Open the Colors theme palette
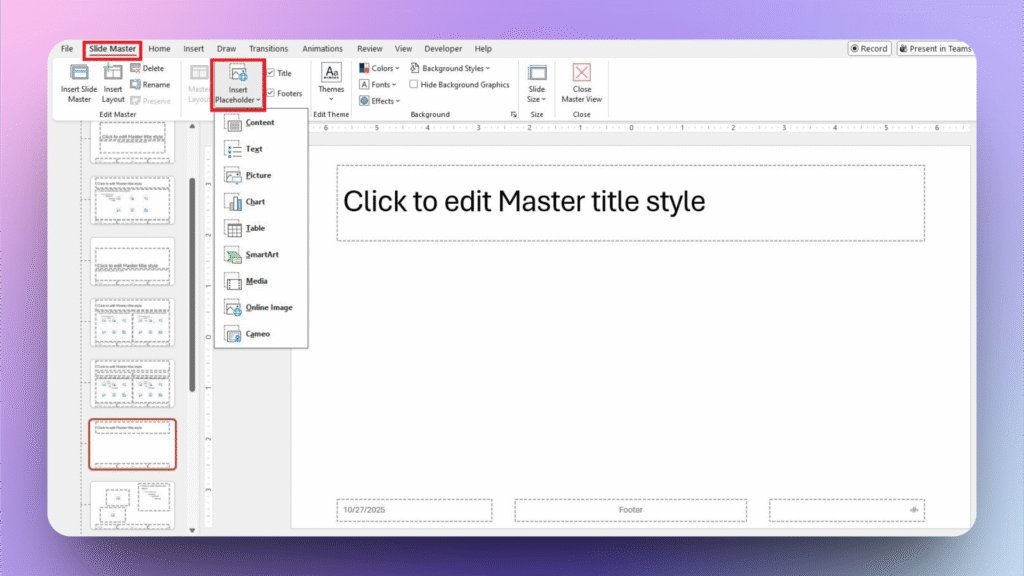The image size is (1024, 576). pyautogui.click(x=379, y=67)
